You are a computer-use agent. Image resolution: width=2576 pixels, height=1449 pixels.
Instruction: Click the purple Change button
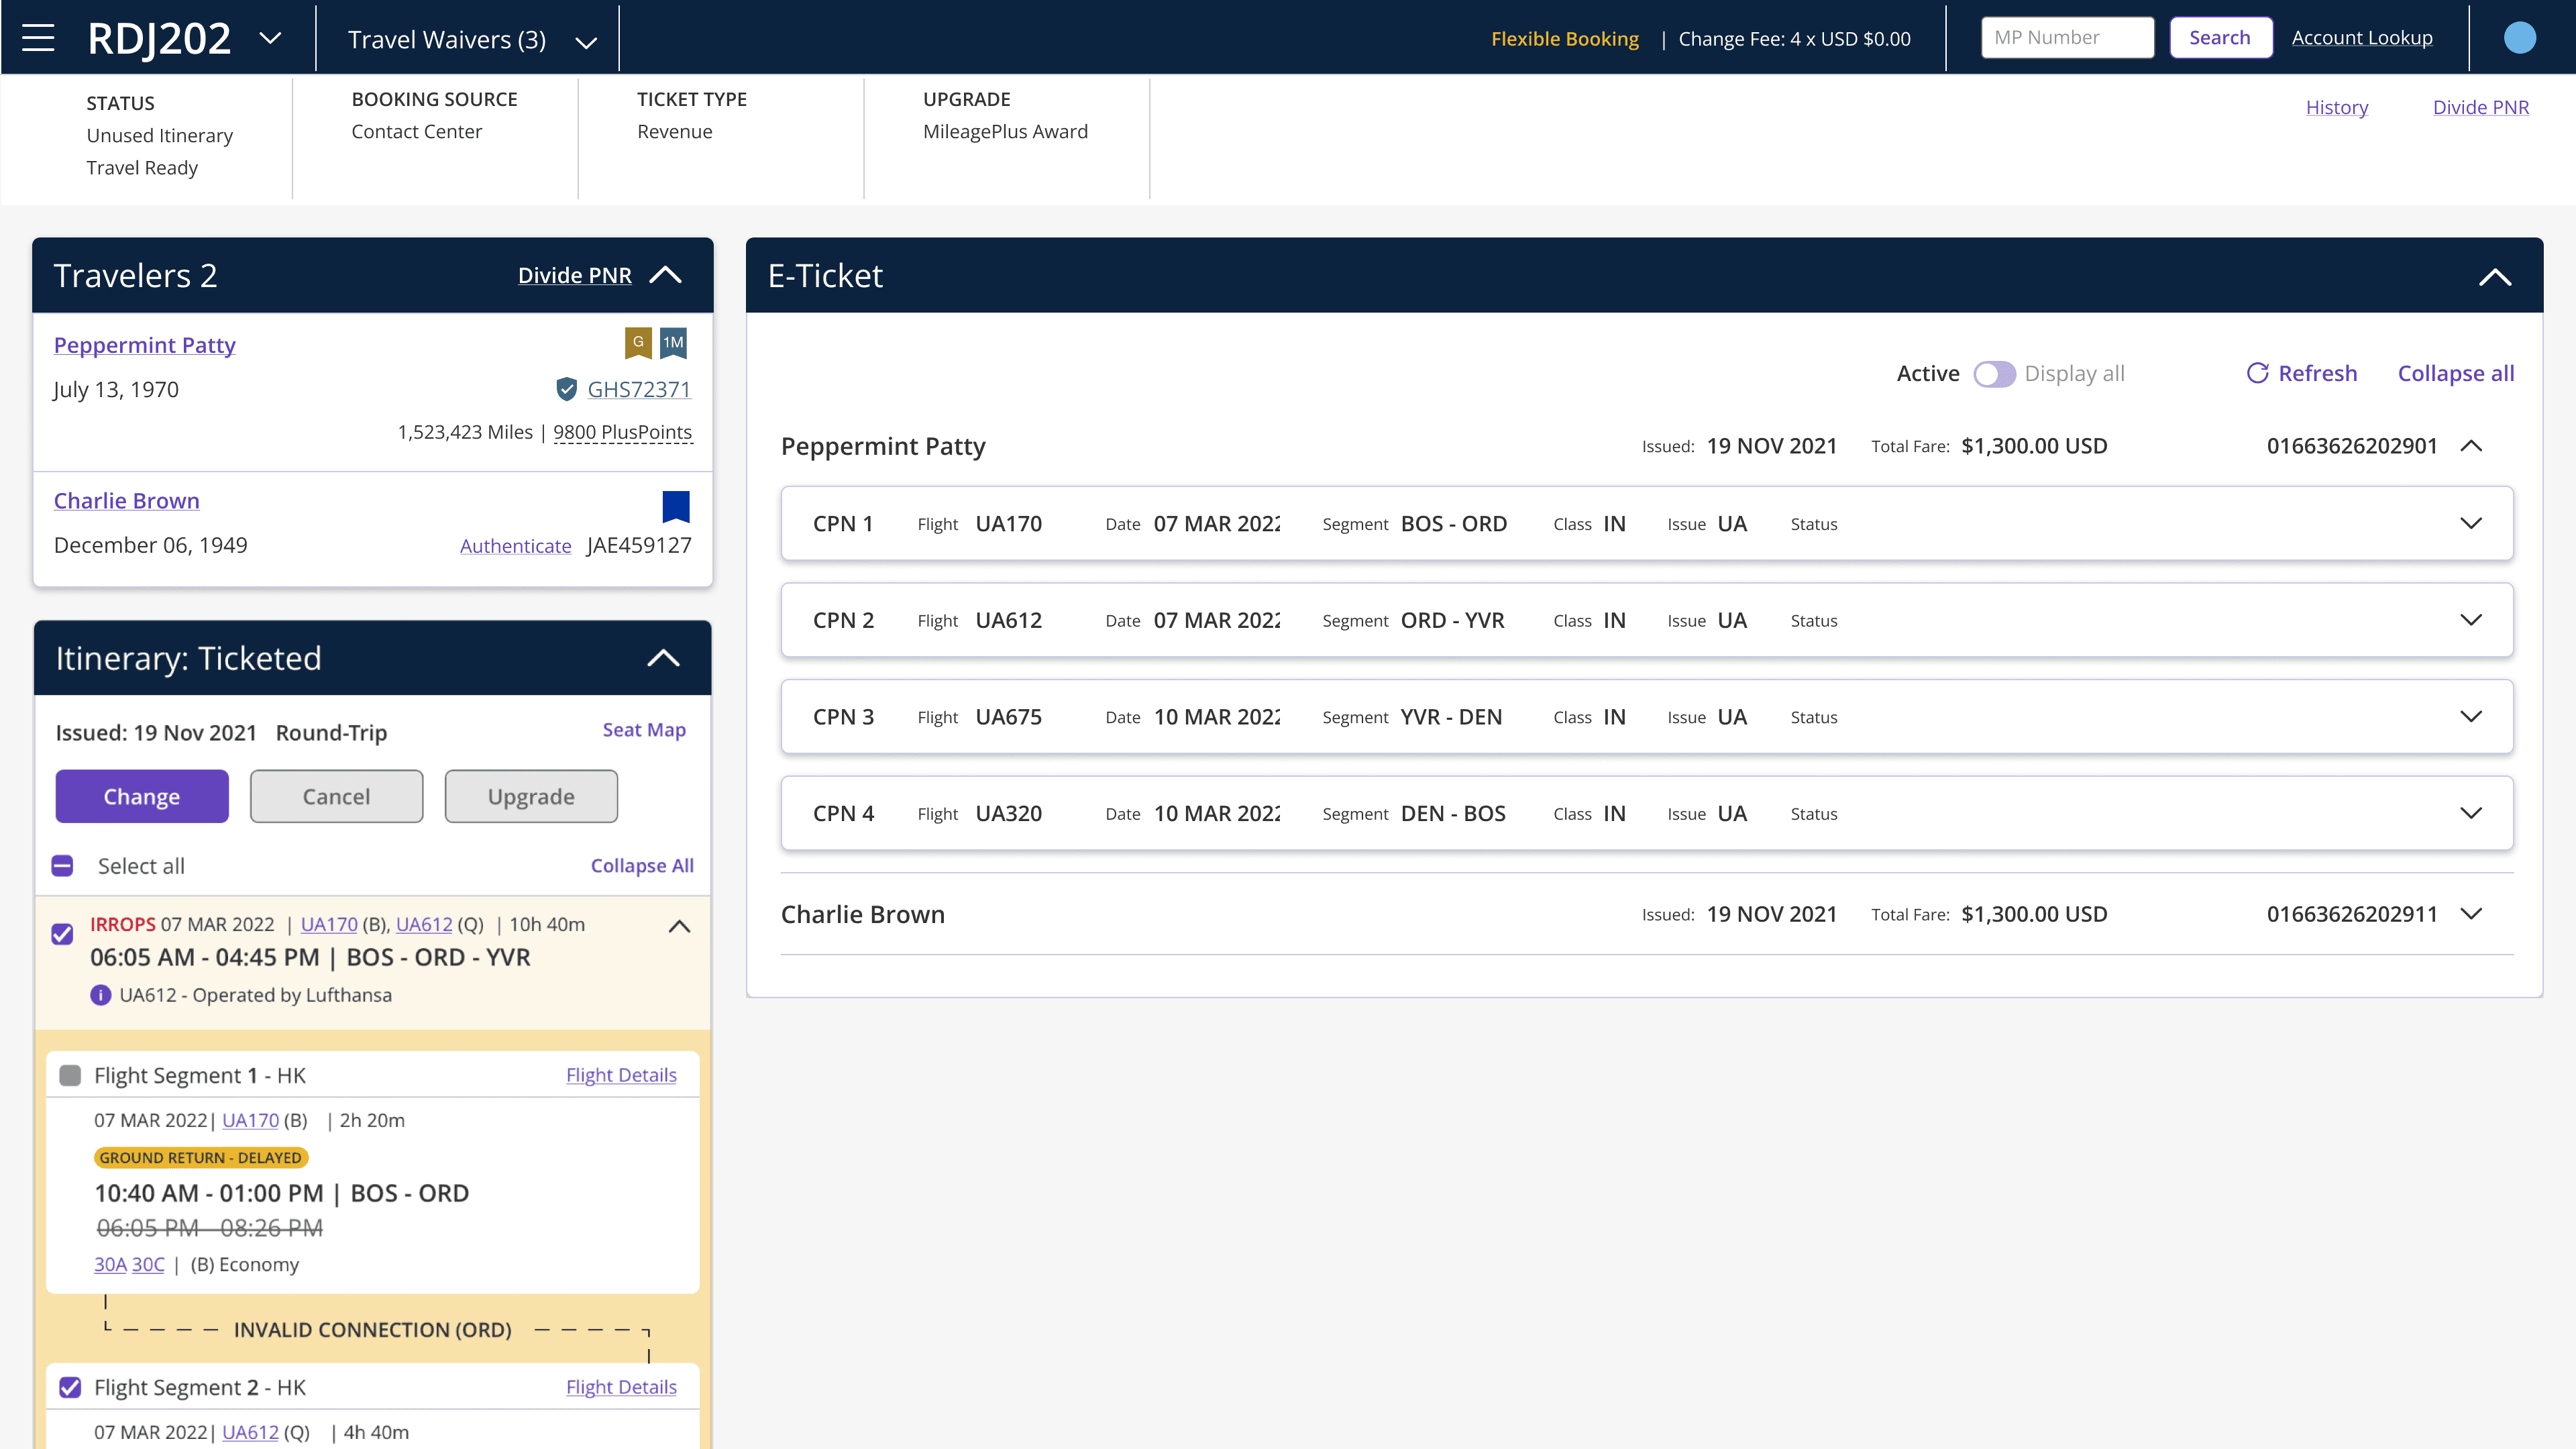142,796
